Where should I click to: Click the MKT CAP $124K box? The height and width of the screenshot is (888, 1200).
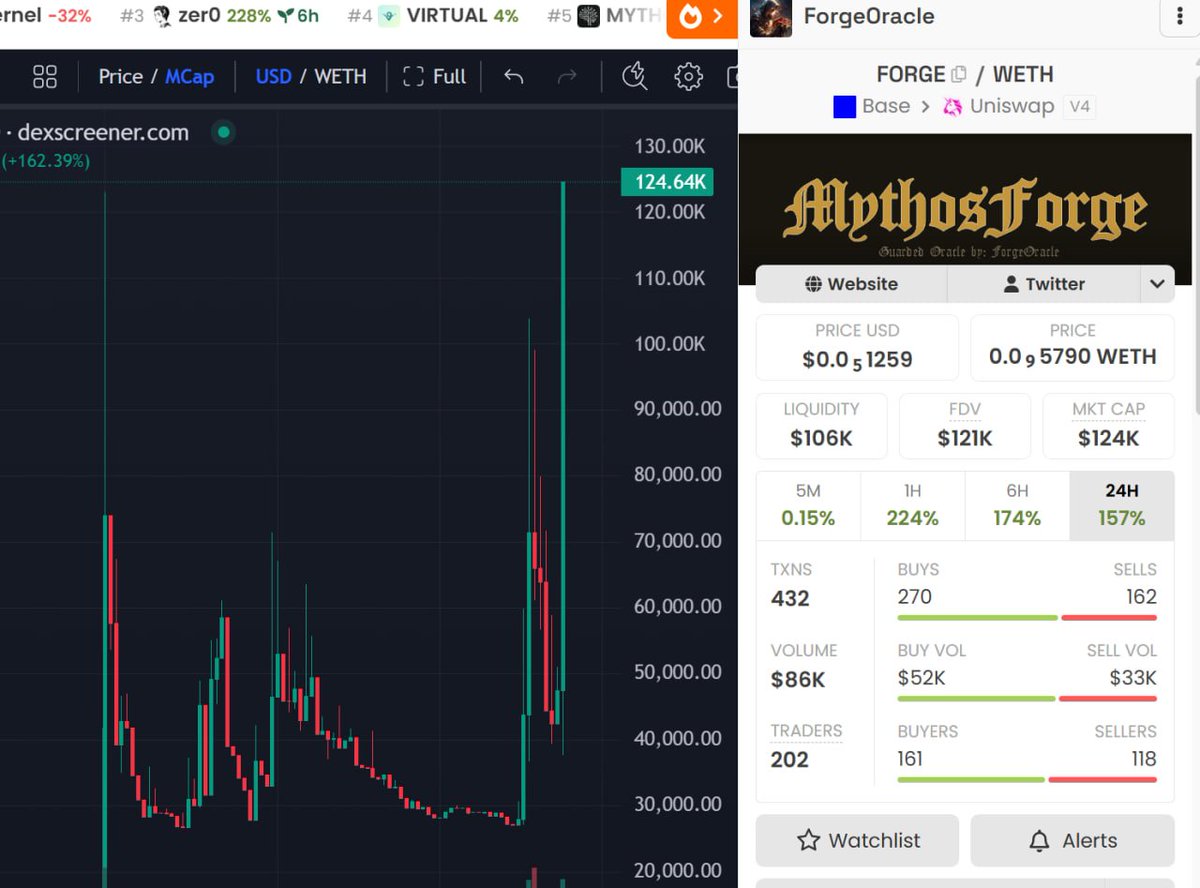click(x=1108, y=425)
